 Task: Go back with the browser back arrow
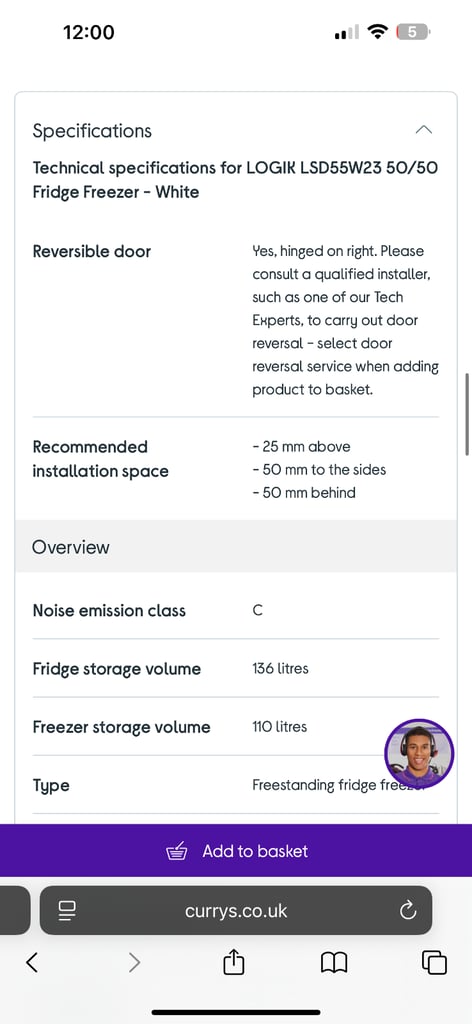click(x=31, y=962)
